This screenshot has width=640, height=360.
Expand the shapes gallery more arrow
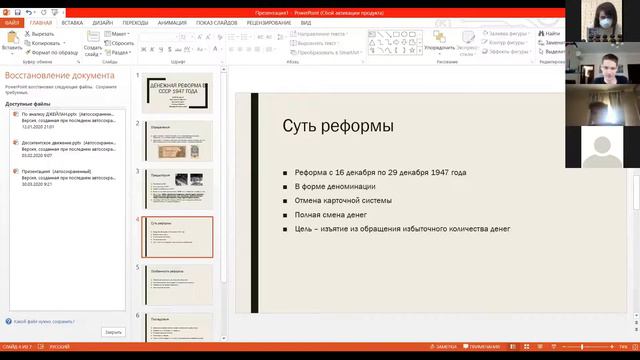point(420,51)
